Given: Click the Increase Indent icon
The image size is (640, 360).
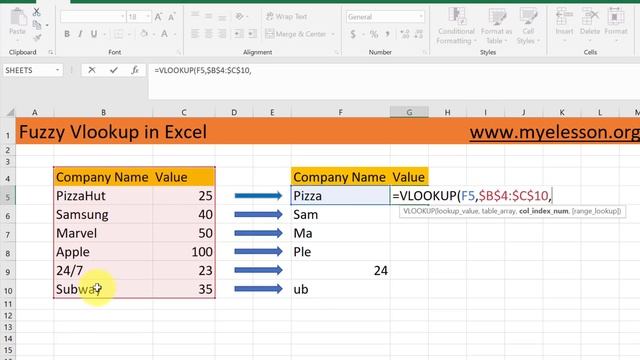Looking at the screenshot, I should (x=252, y=34).
